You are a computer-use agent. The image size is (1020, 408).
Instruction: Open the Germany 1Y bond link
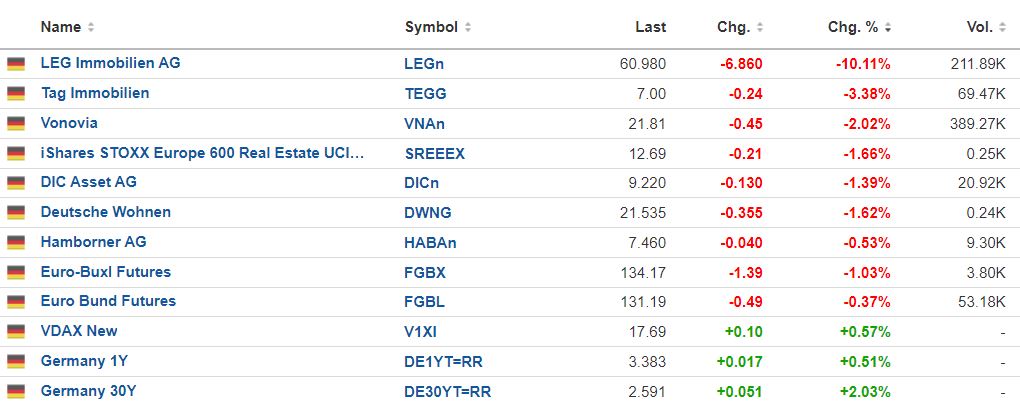pos(84,361)
